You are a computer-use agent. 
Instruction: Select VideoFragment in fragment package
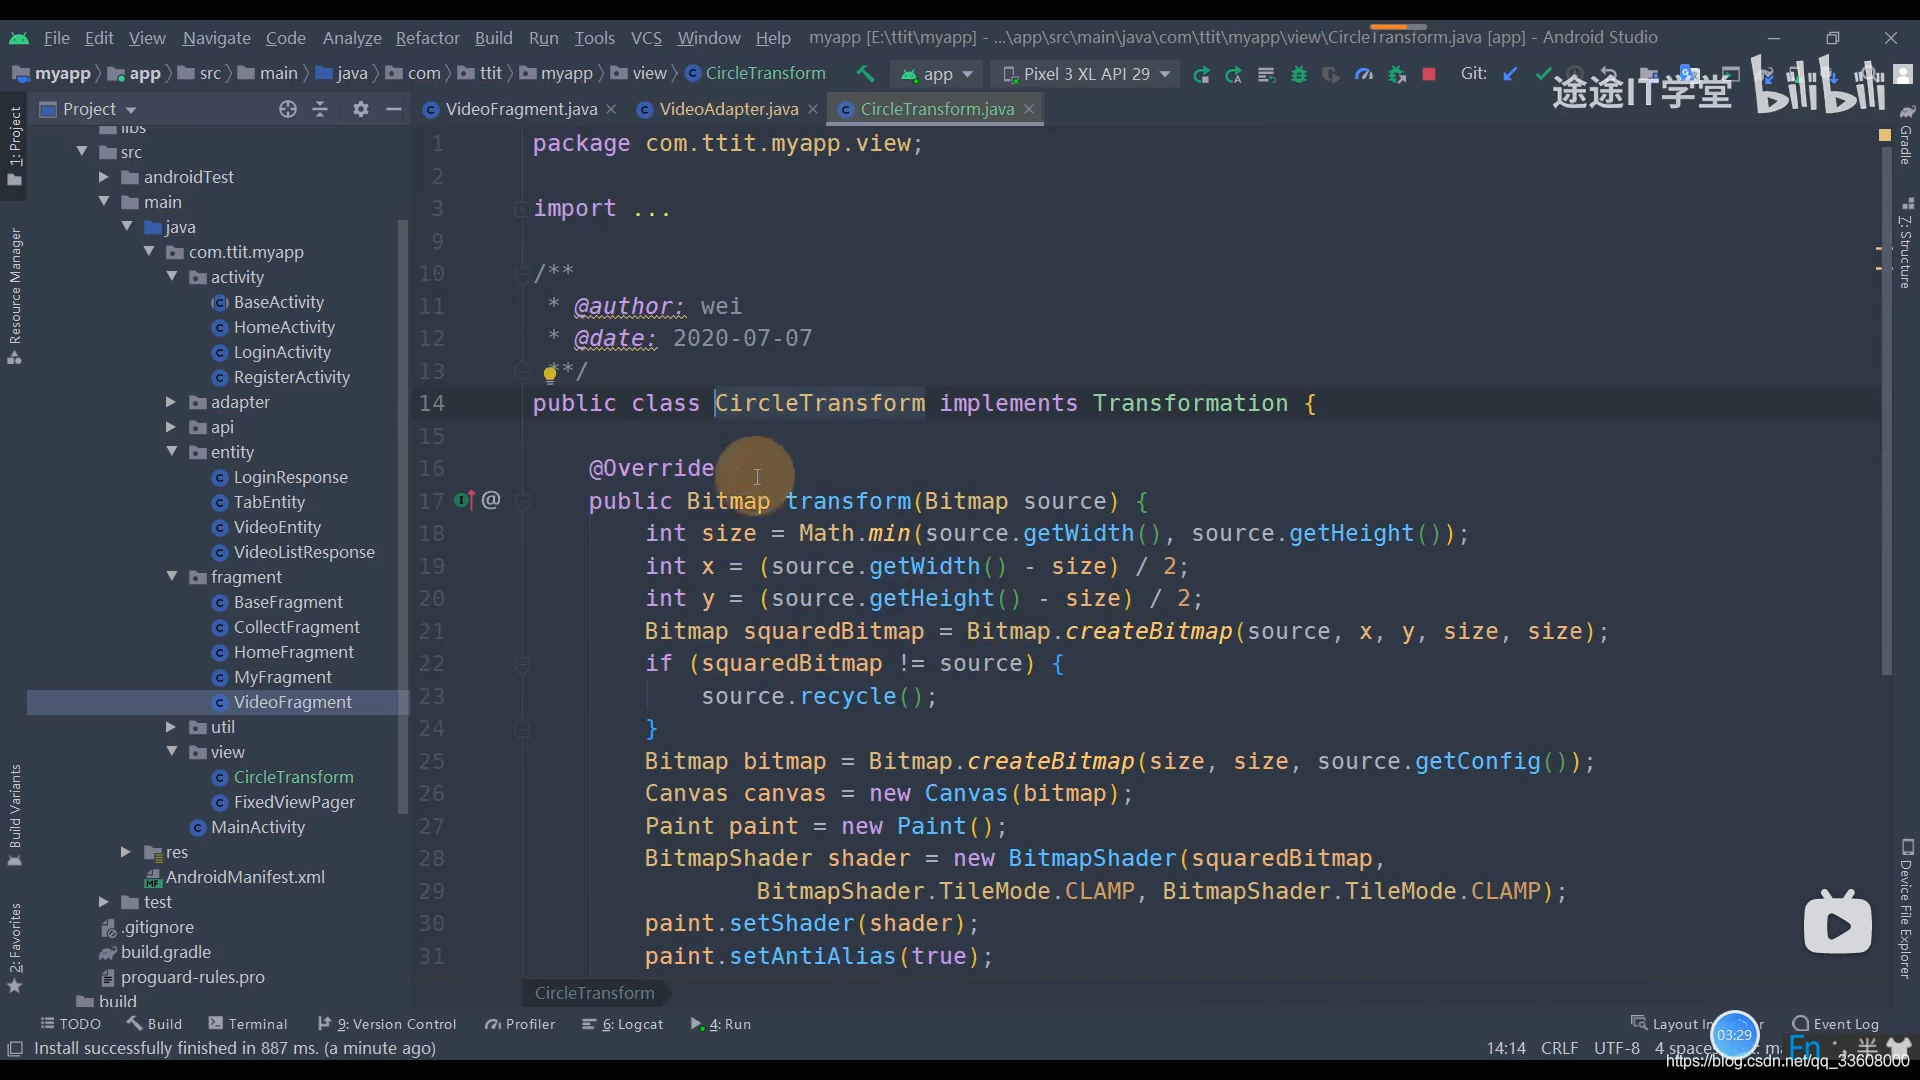tap(291, 702)
